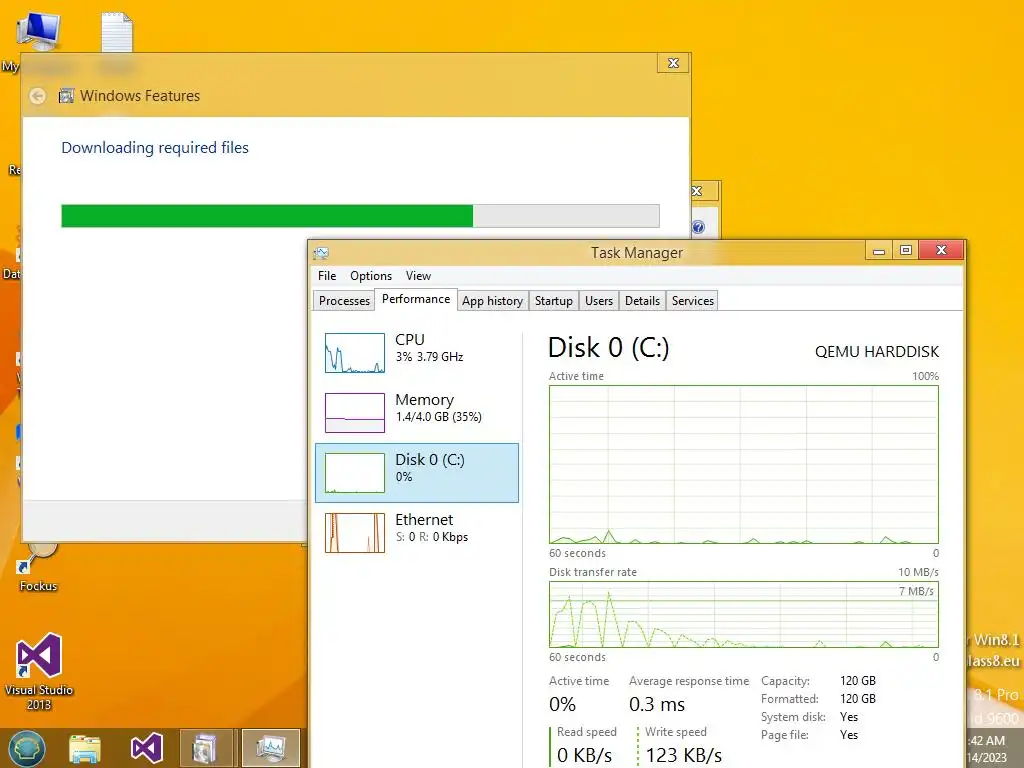Click the help icon in the background window

pyautogui.click(x=698, y=227)
